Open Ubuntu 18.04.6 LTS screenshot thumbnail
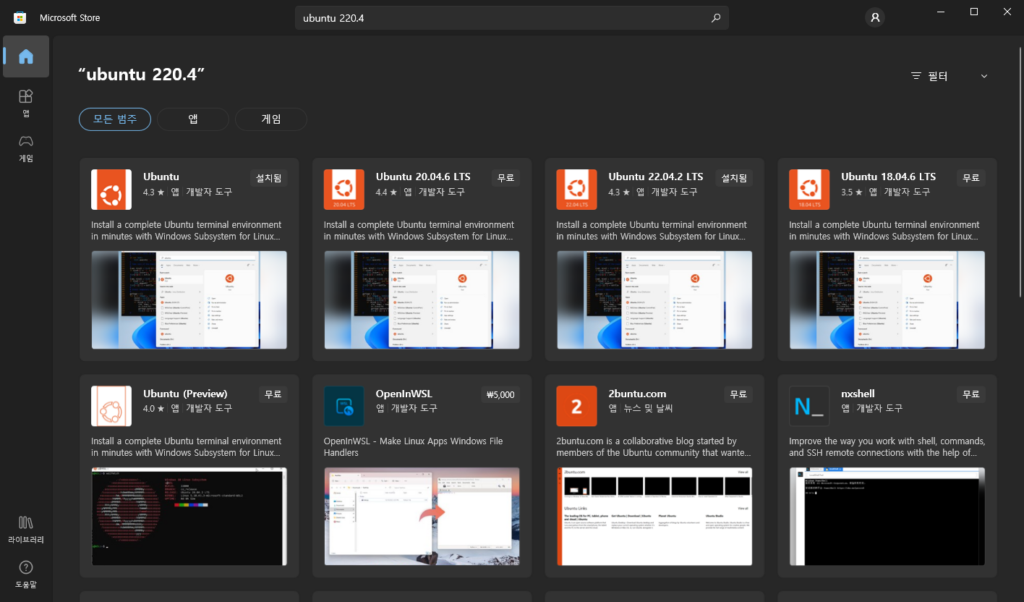This screenshot has height=602, width=1024. point(887,300)
